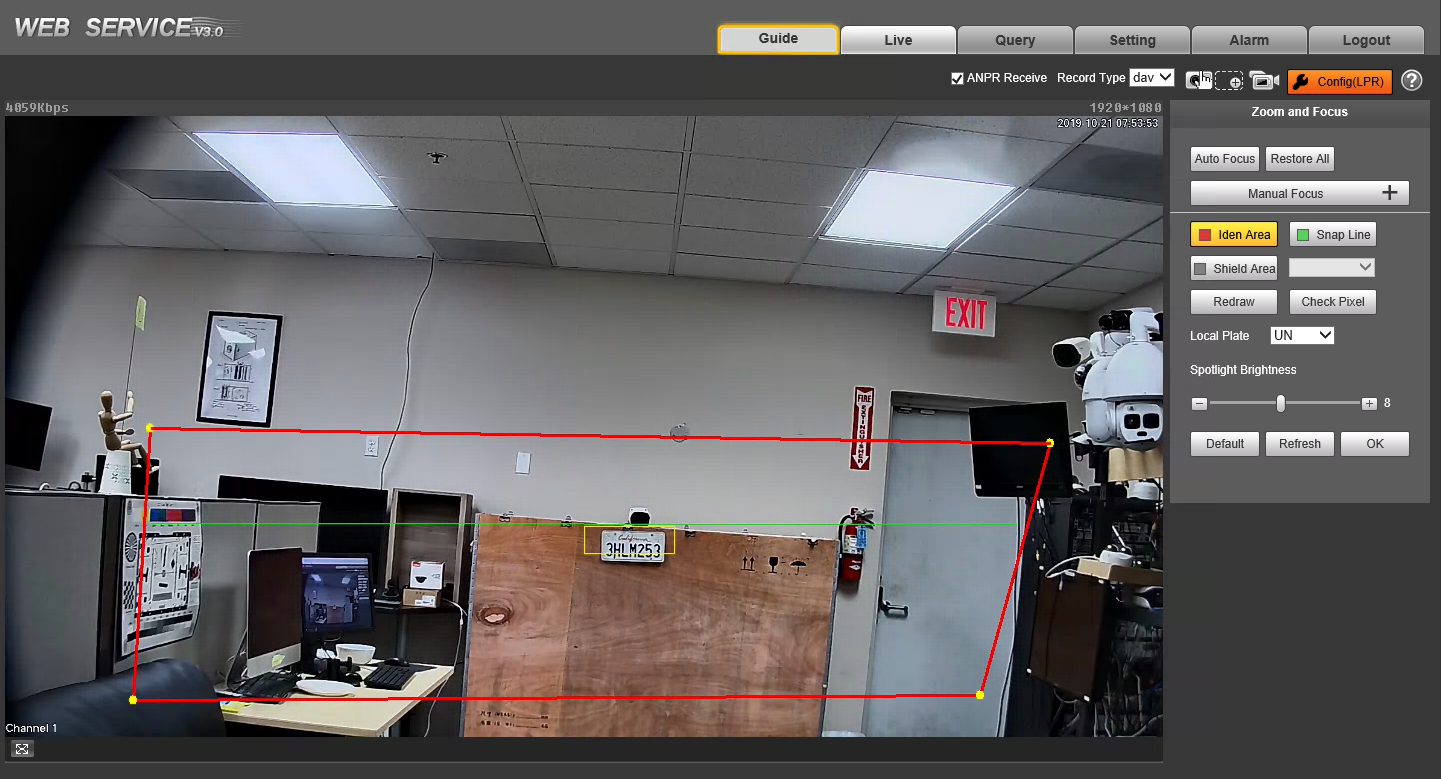Click the Auto Focus button
The image size is (1441, 779).
(x=1225, y=159)
